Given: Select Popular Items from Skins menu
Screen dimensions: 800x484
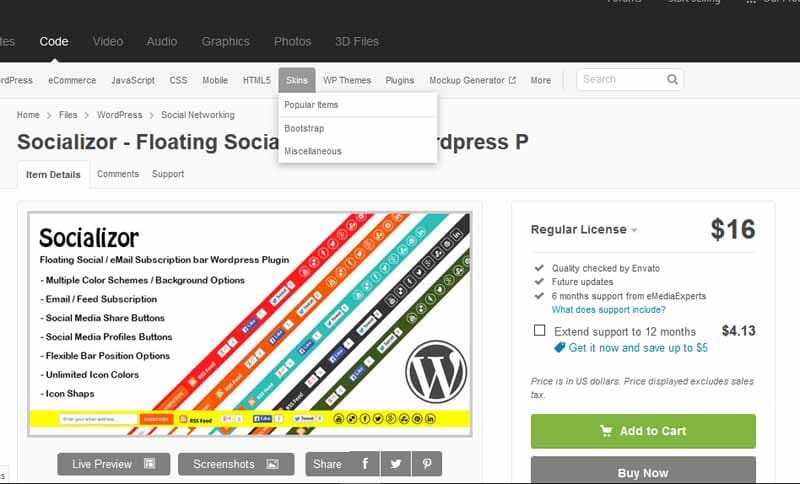Looking at the screenshot, I should tap(311, 105).
